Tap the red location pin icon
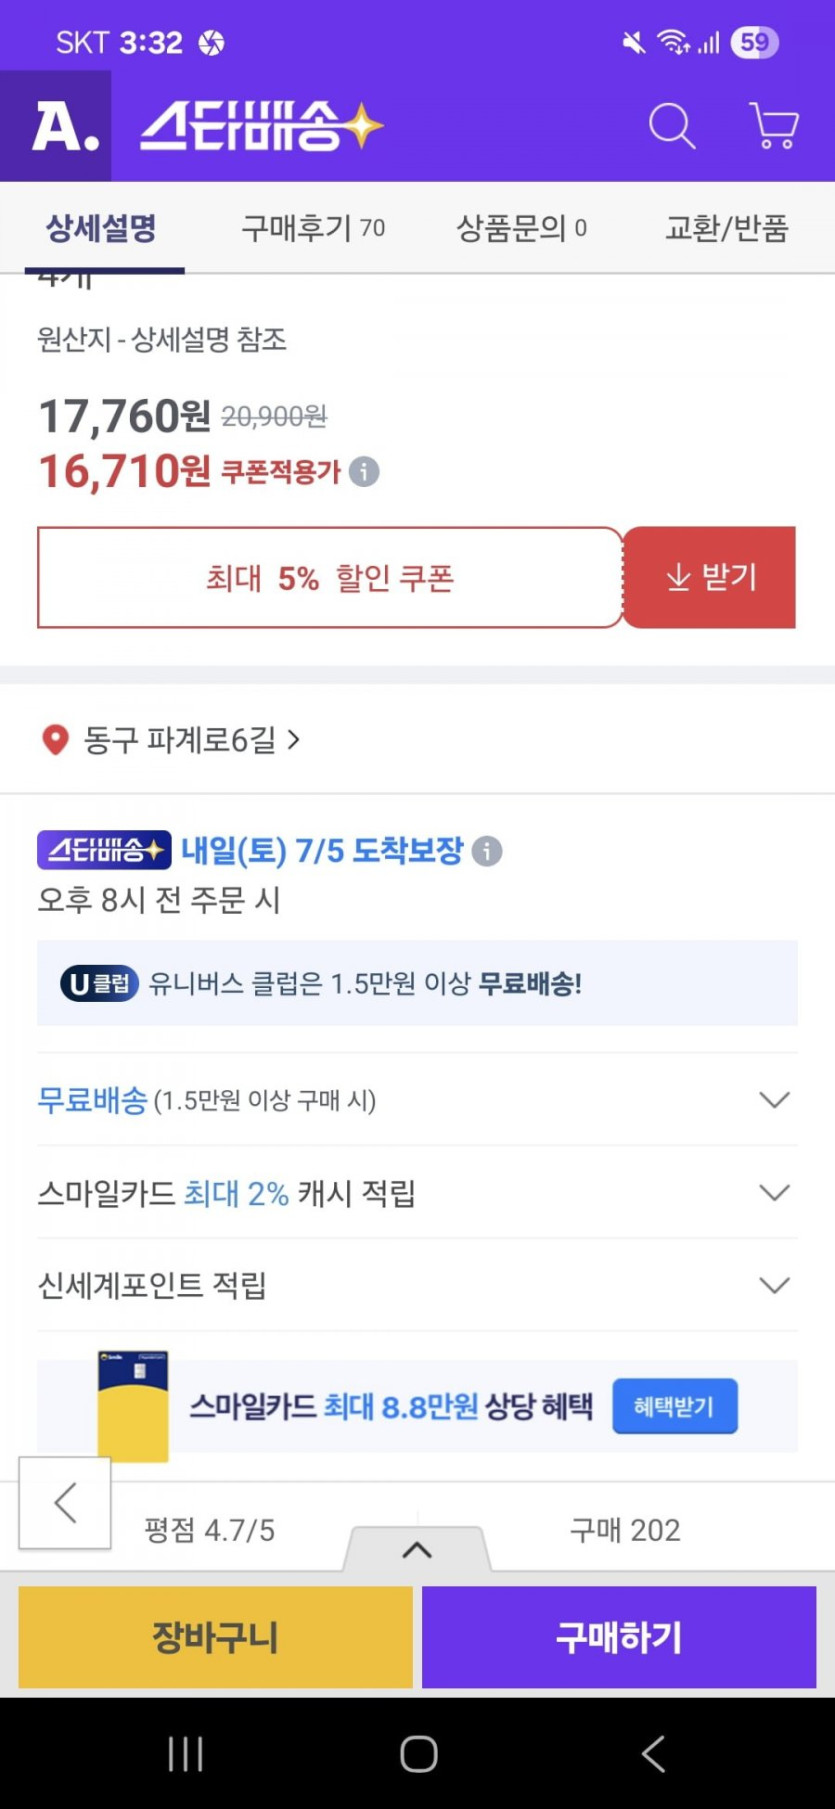This screenshot has width=835, height=1809. coord(55,740)
